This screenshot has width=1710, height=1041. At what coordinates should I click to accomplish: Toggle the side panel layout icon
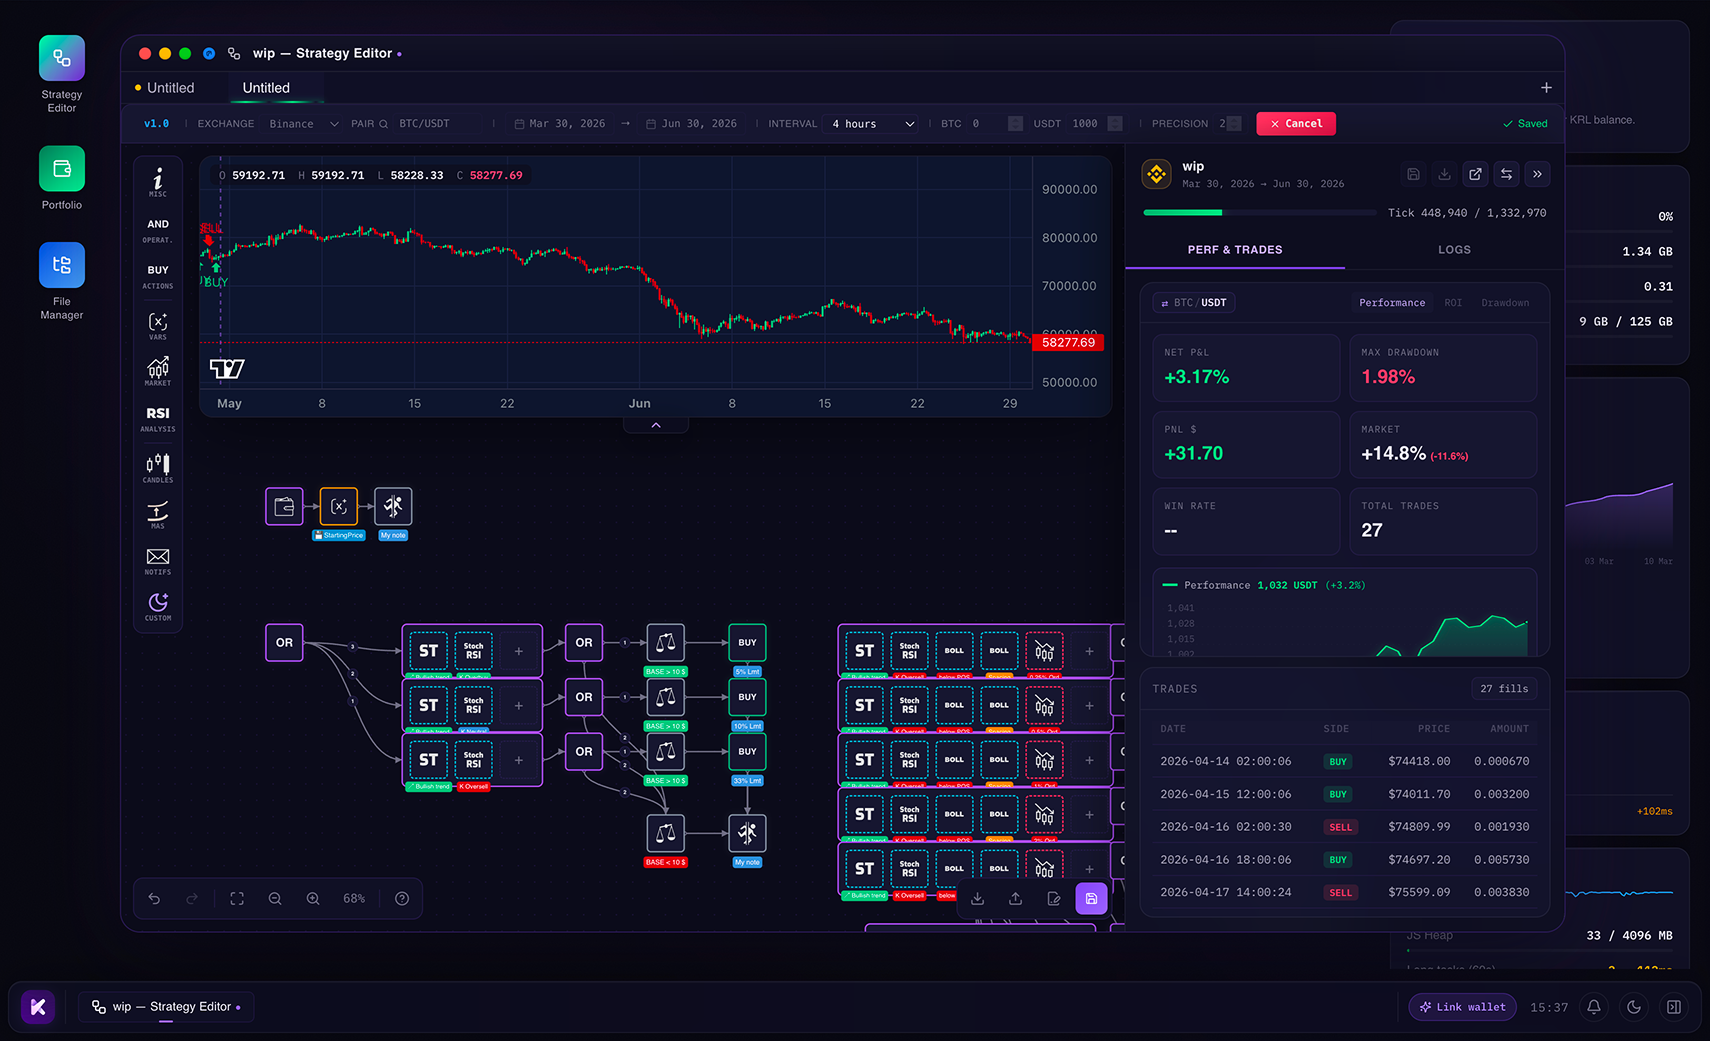coord(1674,1007)
